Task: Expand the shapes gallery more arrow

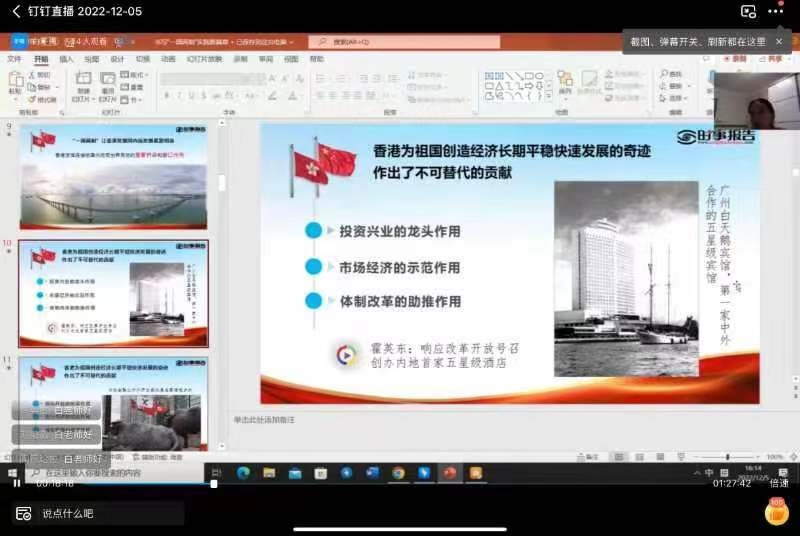Action: pyautogui.click(x=548, y=95)
